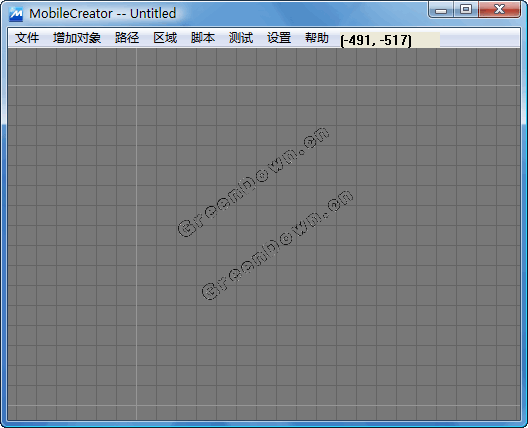Maximize the MobileCreator window
This screenshot has width=528, height=428.
(466, 10)
